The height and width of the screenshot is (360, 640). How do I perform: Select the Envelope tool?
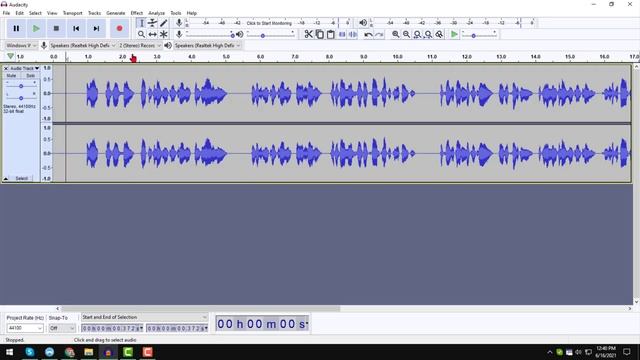tap(152, 23)
